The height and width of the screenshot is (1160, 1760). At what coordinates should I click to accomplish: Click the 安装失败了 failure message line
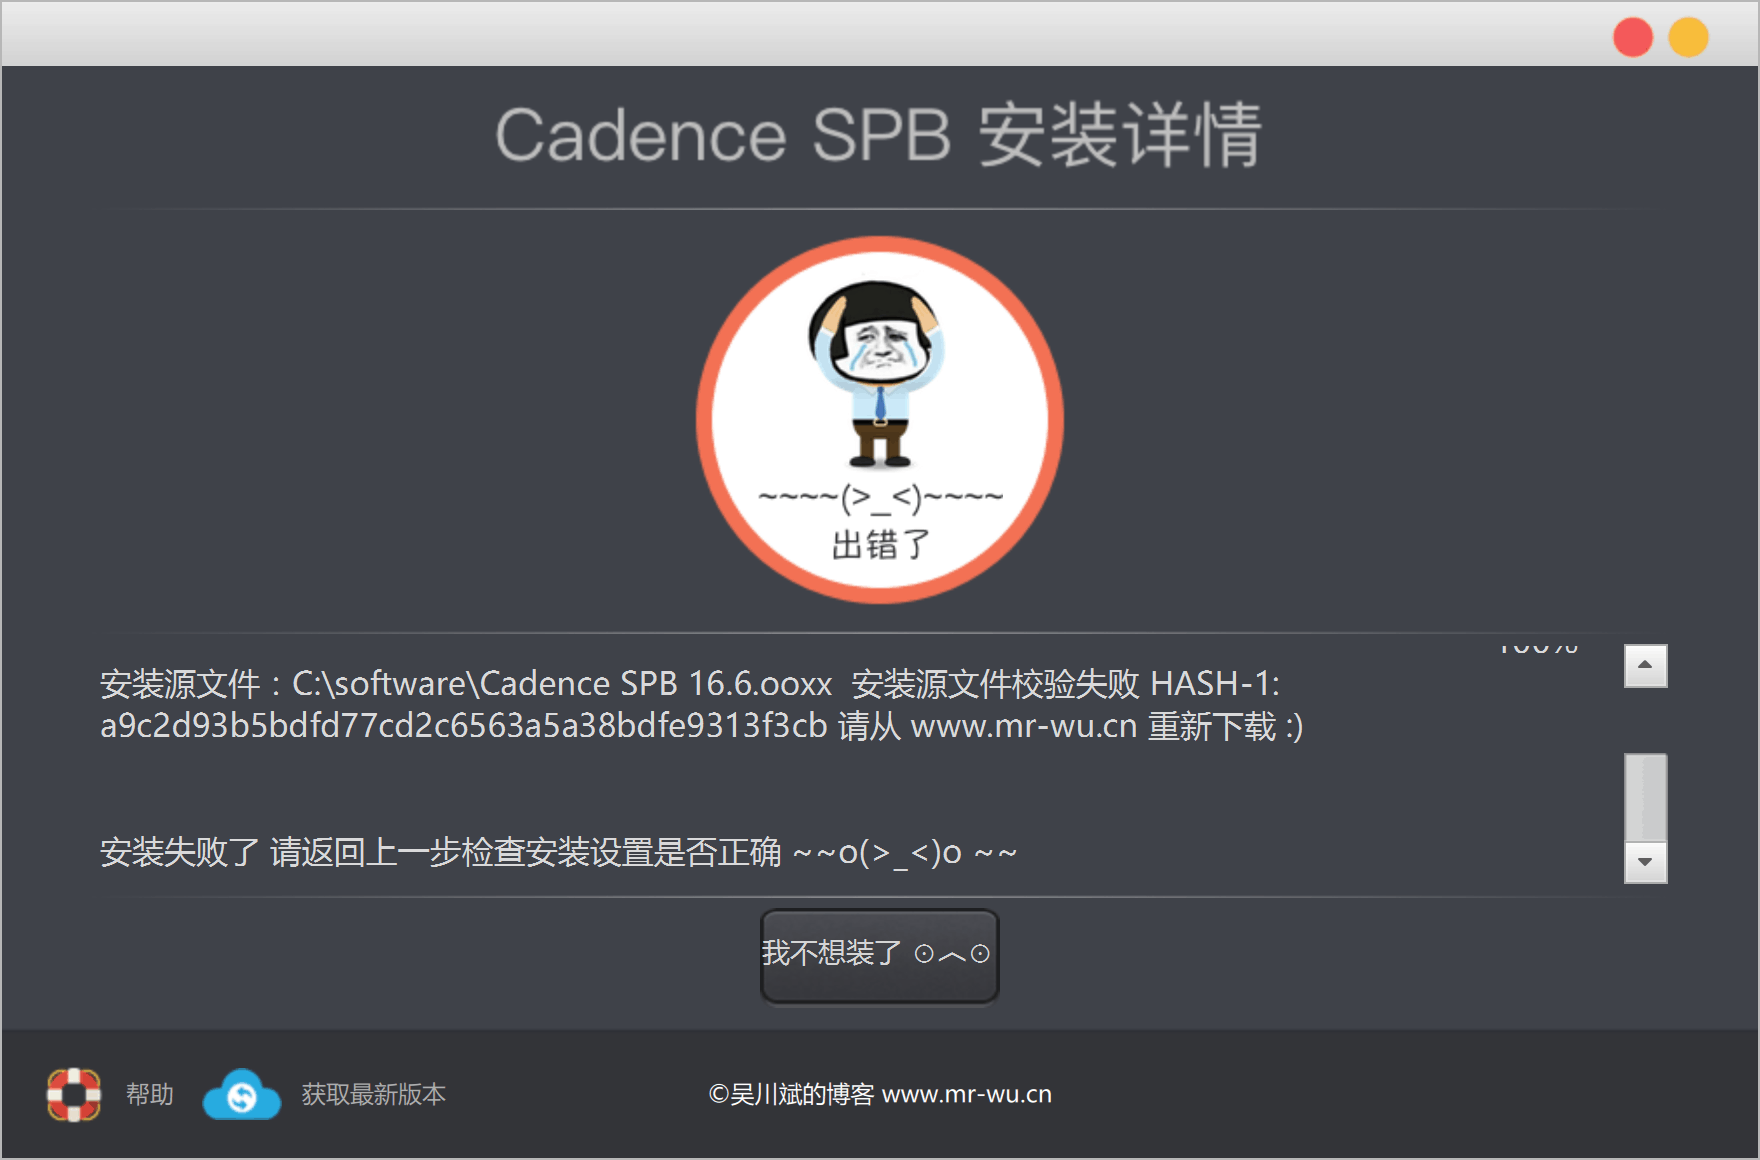click(558, 852)
